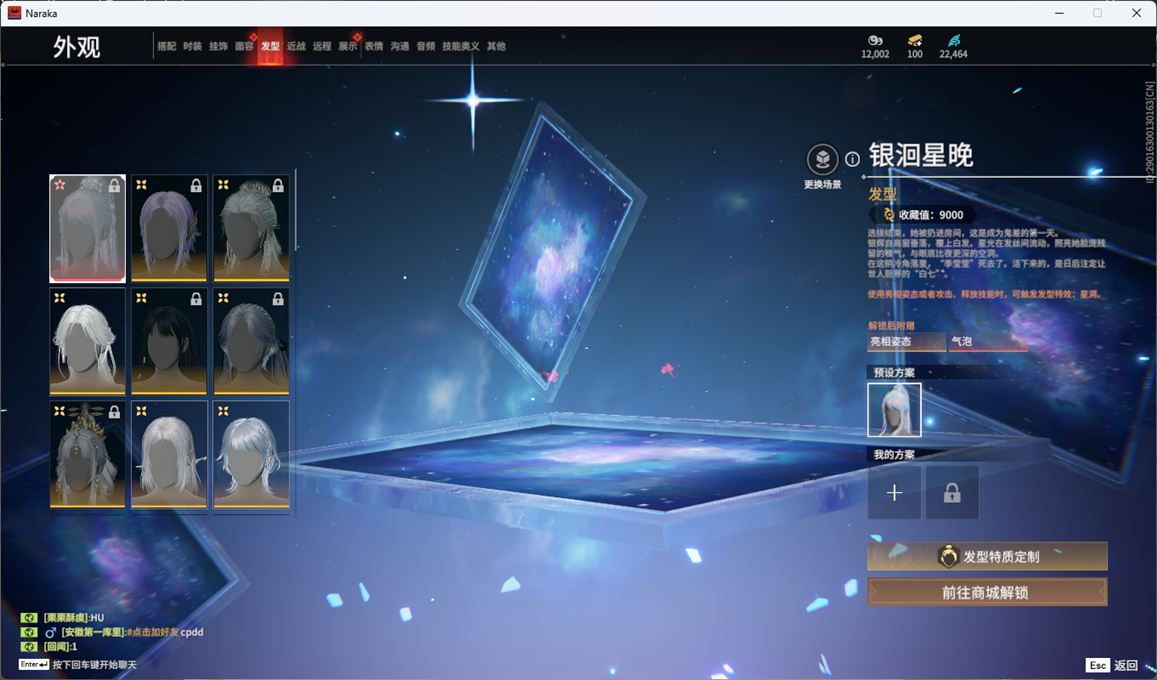Select the golden crown headdress hairstyle
Viewport: 1157px width, 680px height.
88,454
